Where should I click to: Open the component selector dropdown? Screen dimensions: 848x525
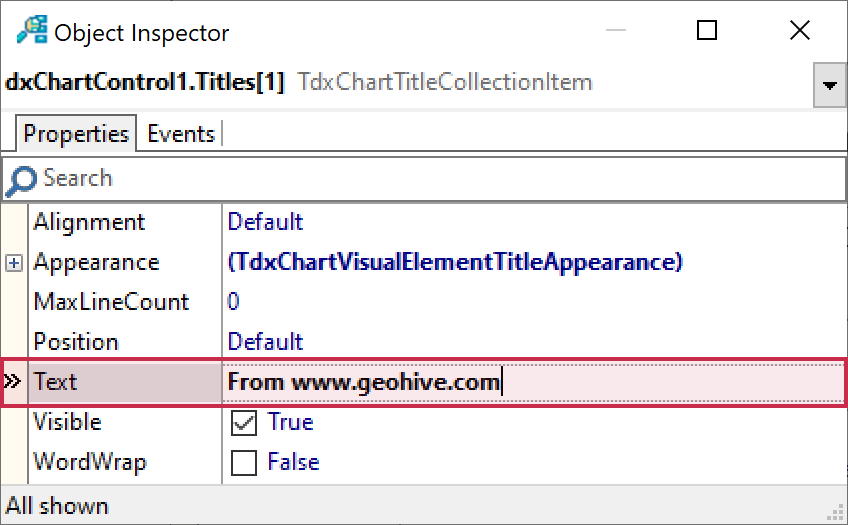point(829,85)
